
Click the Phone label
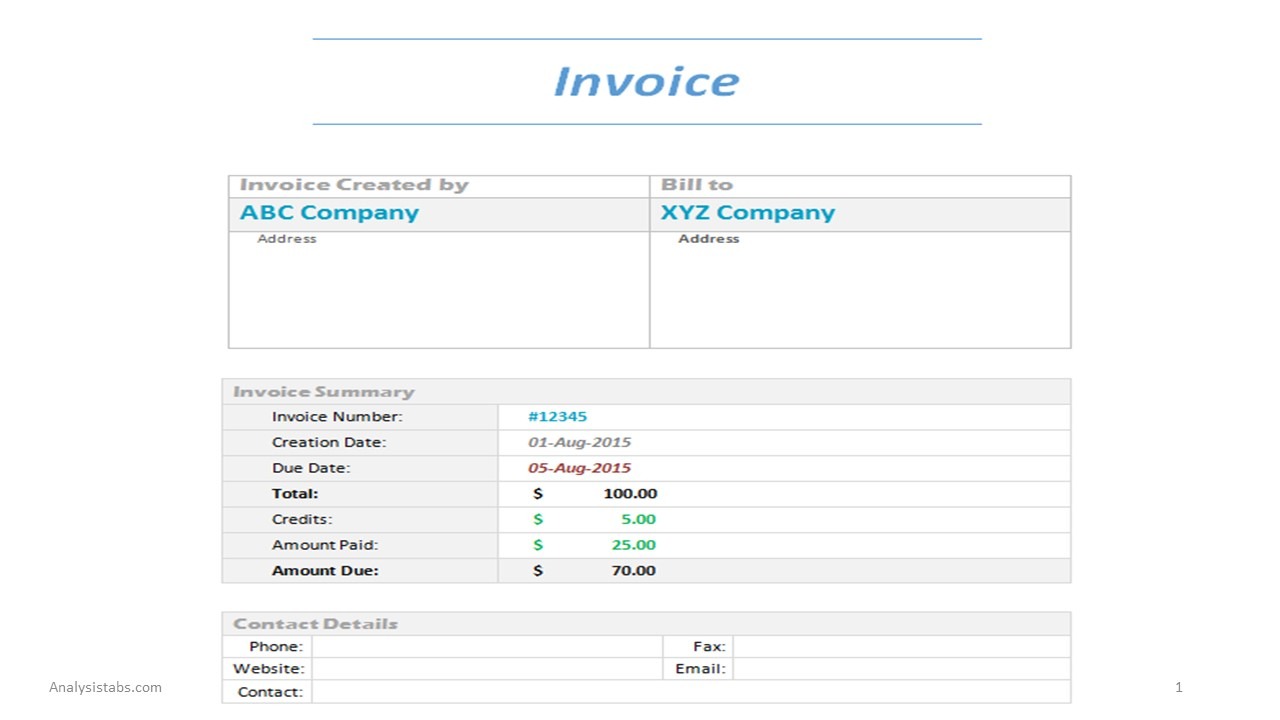click(276, 647)
